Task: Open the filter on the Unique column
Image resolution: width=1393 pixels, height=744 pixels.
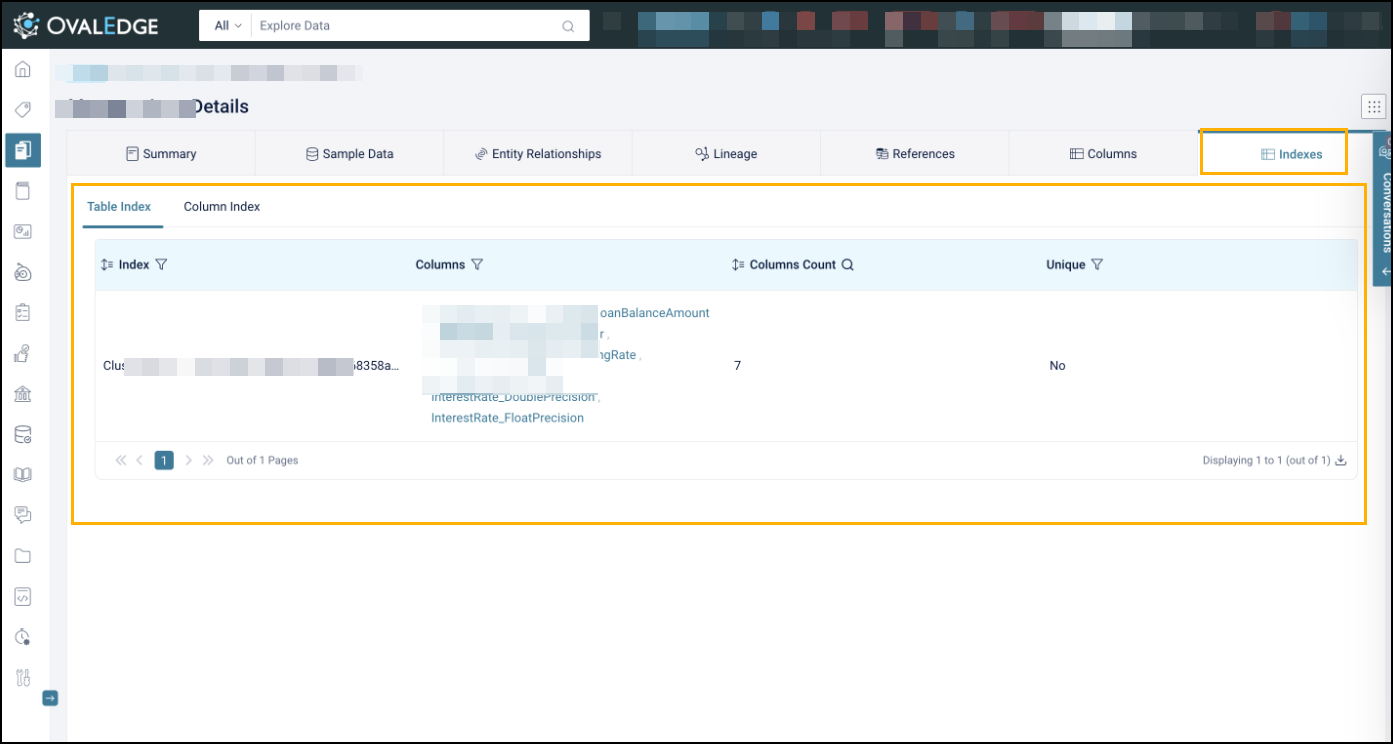Action: 1097,265
